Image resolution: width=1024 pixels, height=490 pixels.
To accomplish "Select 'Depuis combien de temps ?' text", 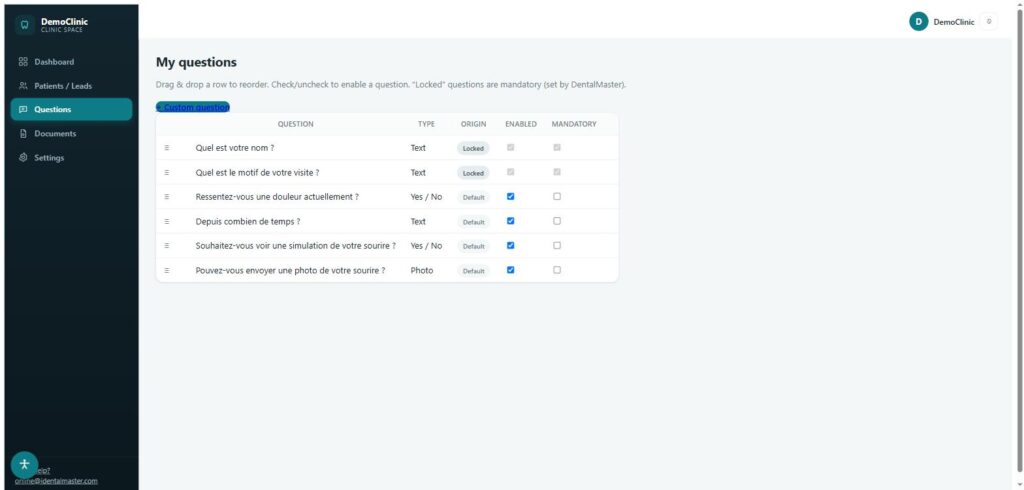I will [x=248, y=221].
